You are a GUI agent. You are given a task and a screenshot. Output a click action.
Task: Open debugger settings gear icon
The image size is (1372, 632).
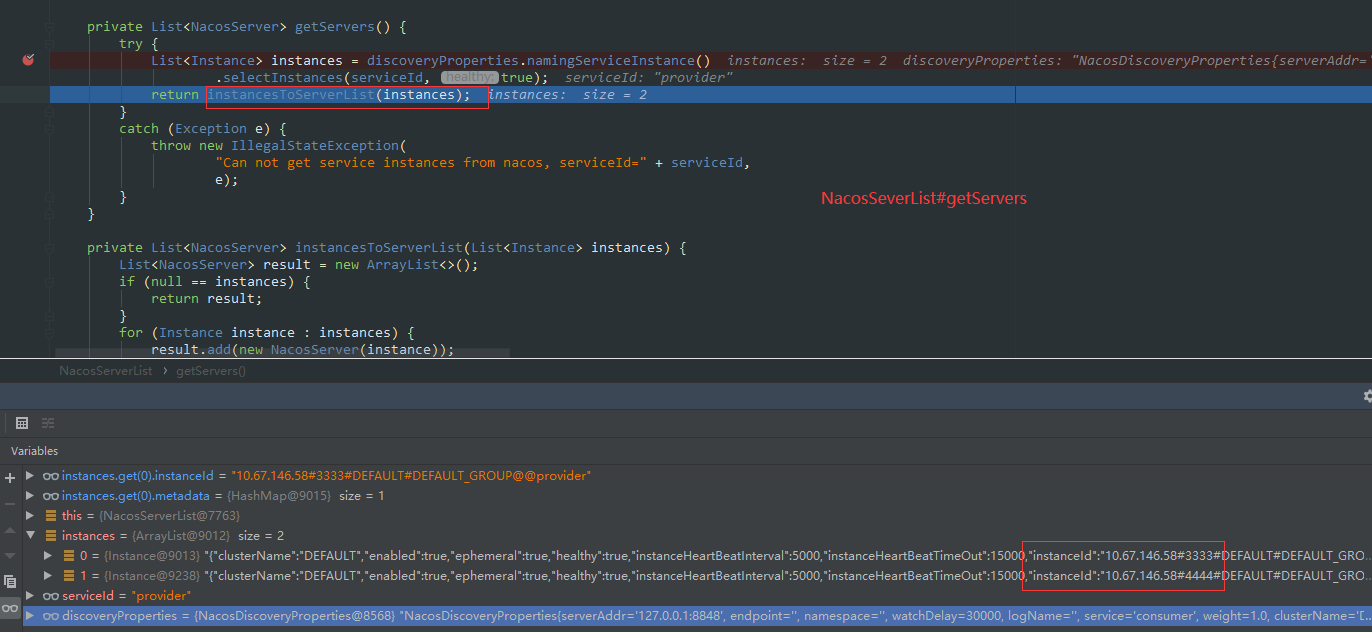pyautogui.click(x=1366, y=397)
